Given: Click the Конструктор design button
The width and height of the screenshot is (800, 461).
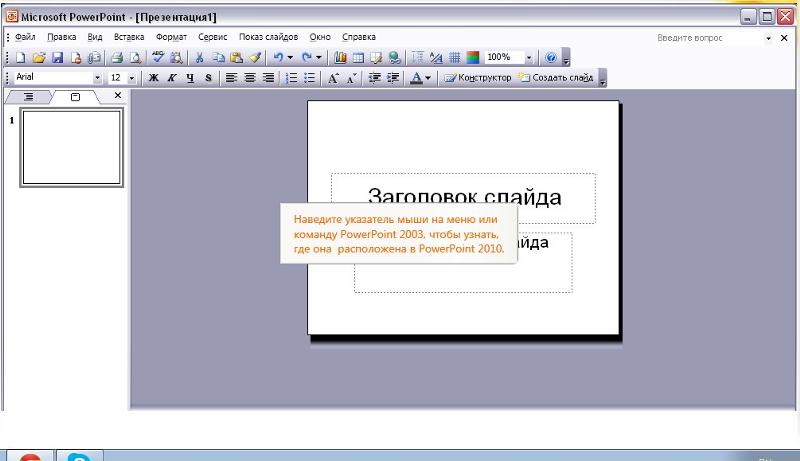Looking at the screenshot, I should 478,78.
